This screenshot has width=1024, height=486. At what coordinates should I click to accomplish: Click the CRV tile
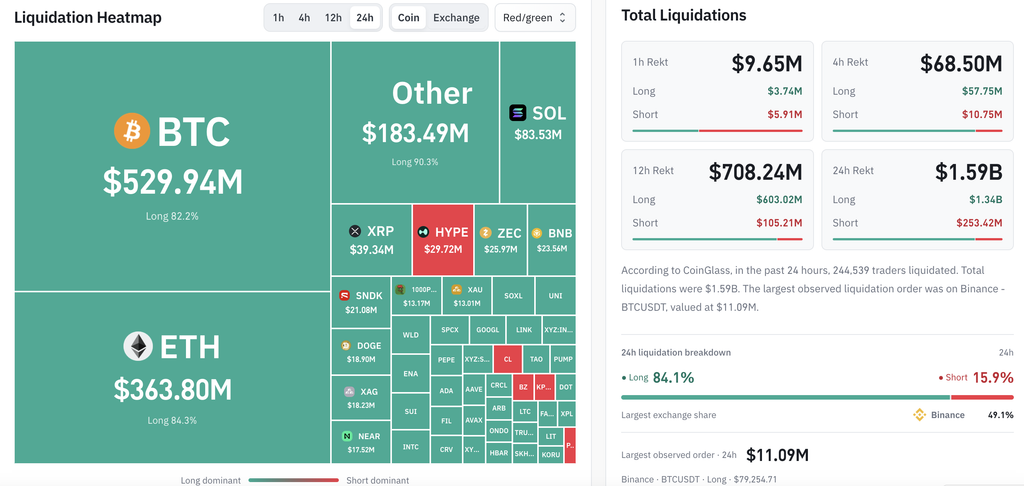[x=446, y=449]
